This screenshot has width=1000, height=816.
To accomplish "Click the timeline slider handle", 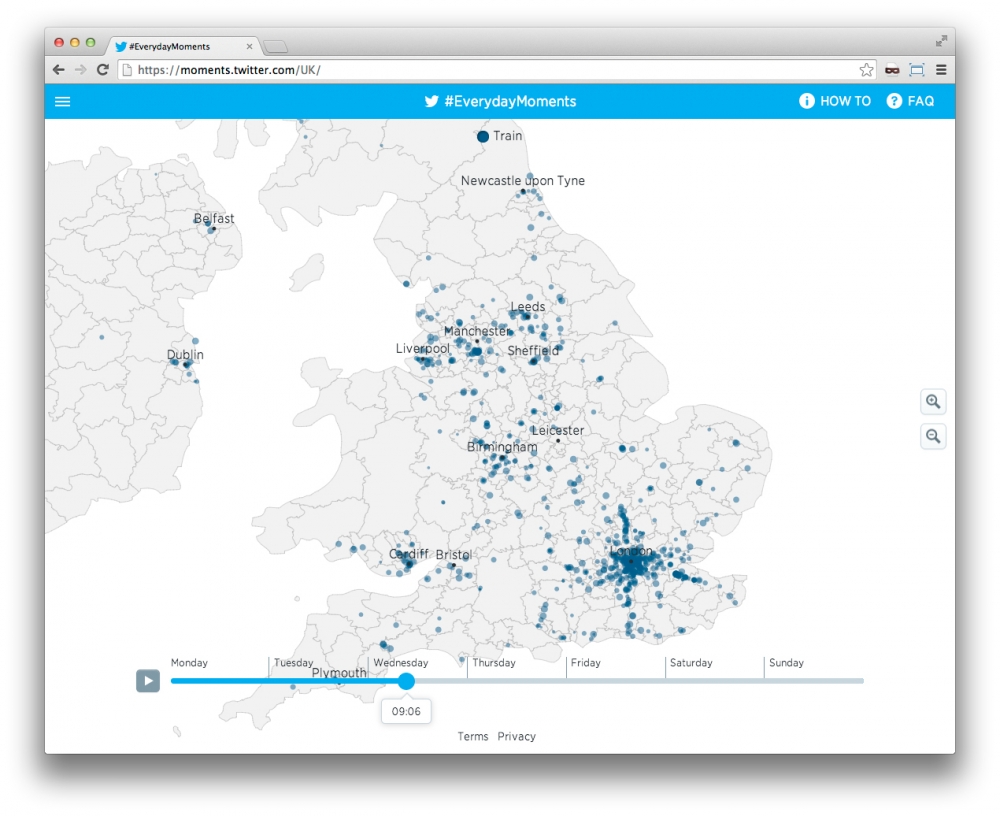I will tap(406, 681).
